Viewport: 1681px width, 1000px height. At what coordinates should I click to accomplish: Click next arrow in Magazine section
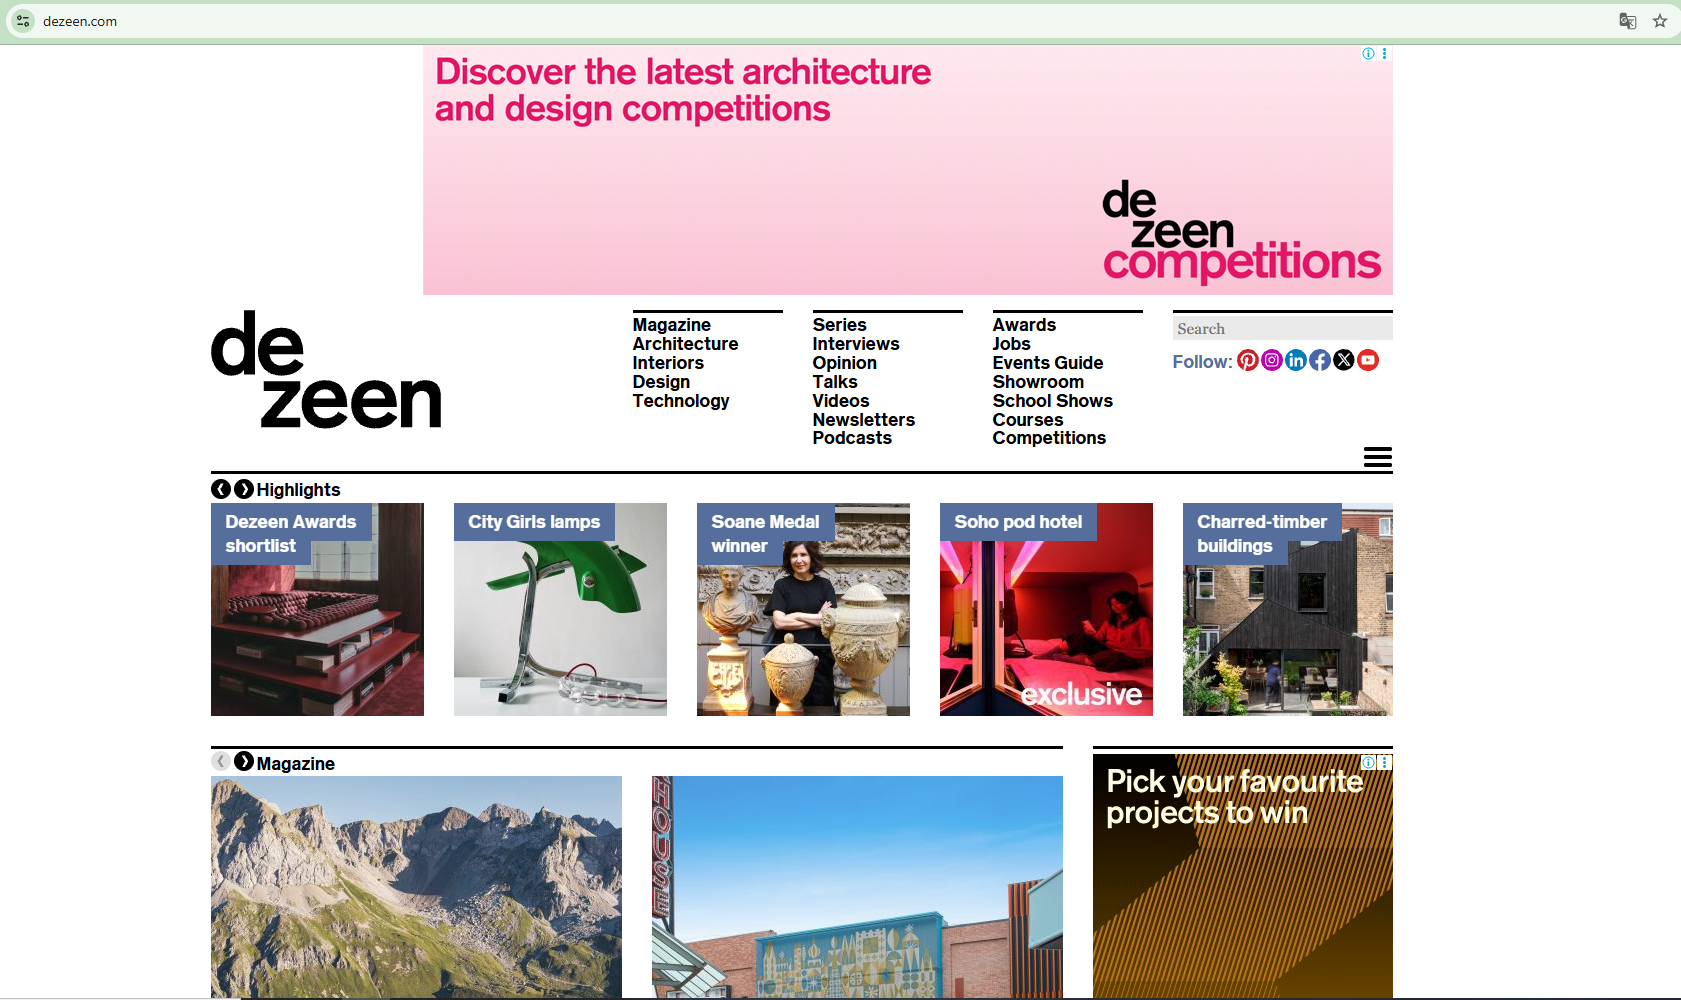click(244, 762)
